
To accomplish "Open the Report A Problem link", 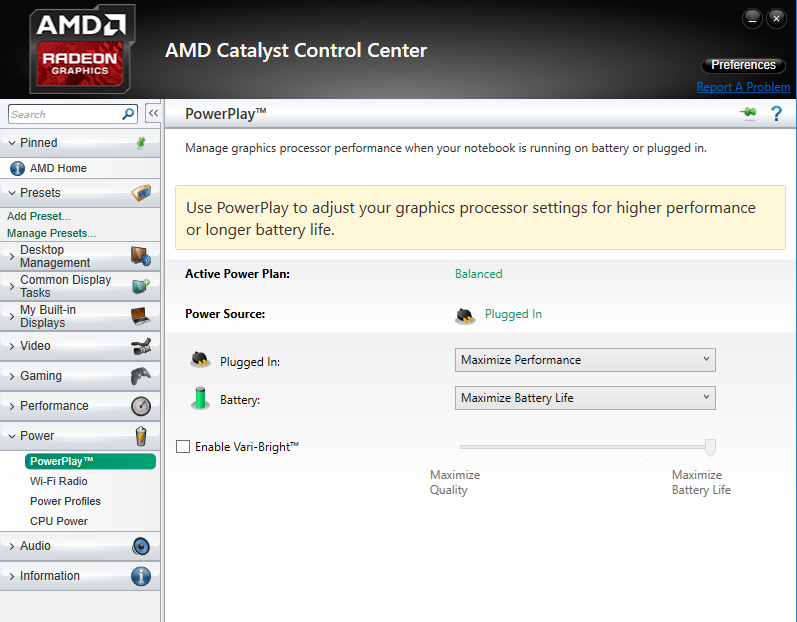I will (x=743, y=87).
